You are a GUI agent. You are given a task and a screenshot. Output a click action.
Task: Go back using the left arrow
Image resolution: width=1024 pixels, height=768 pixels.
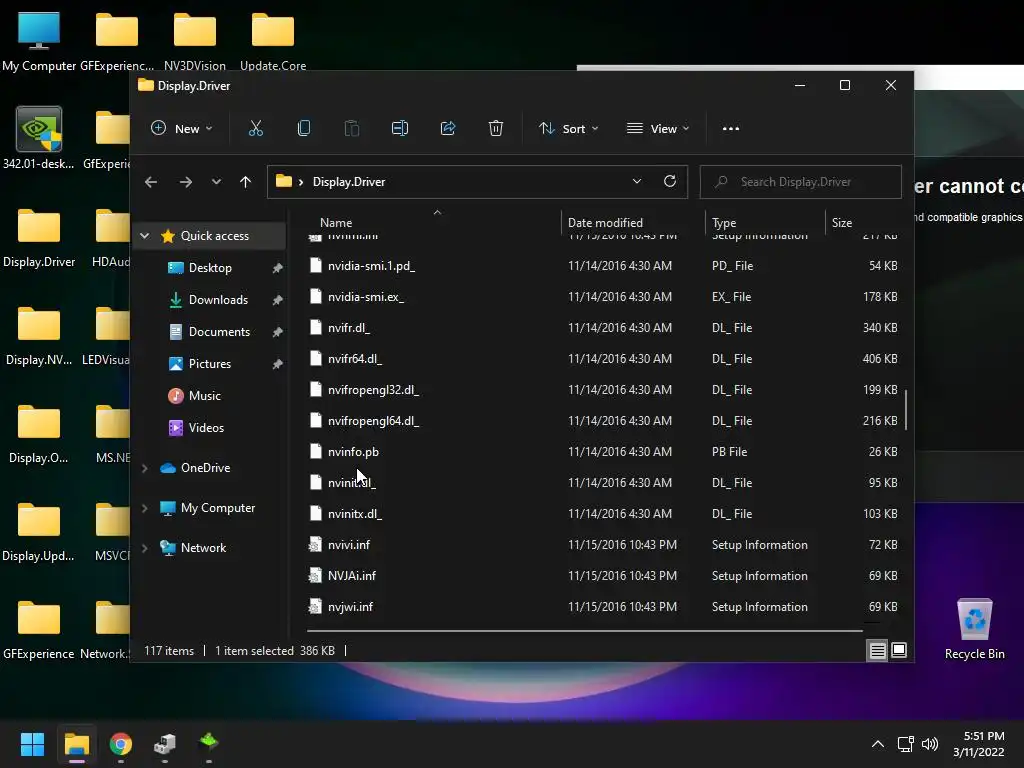pyautogui.click(x=151, y=182)
